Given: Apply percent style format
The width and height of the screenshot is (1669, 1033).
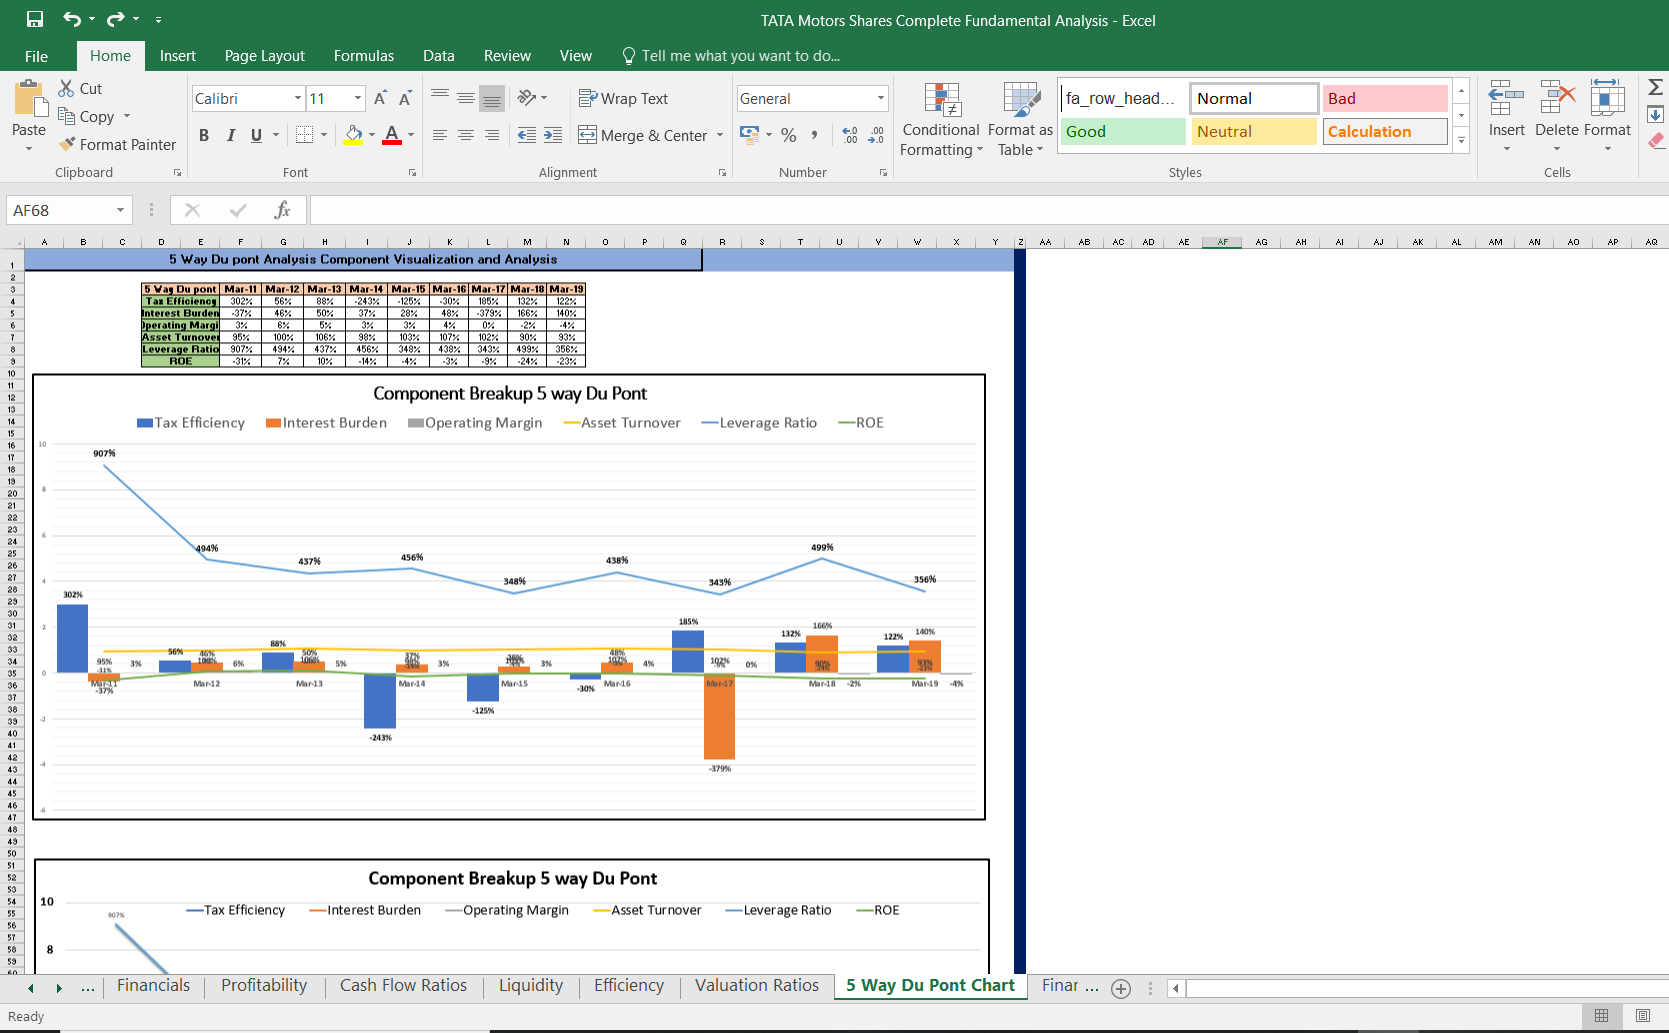Looking at the screenshot, I should [x=789, y=135].
